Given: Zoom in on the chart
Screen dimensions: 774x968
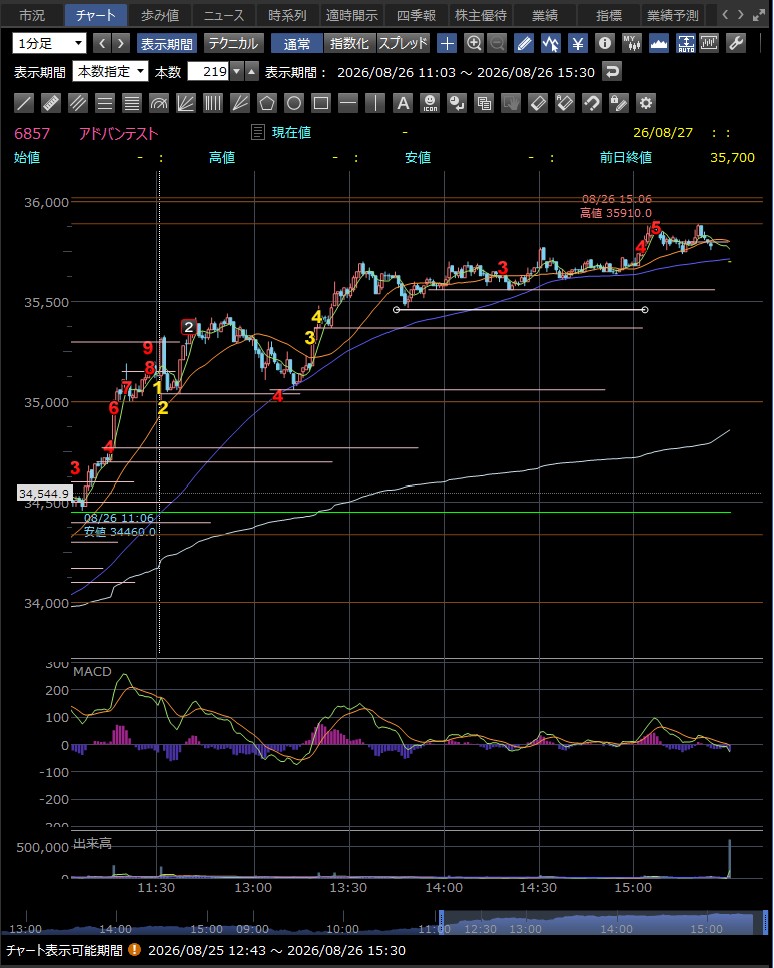Looking at the screenshot, I should [474, 43].
